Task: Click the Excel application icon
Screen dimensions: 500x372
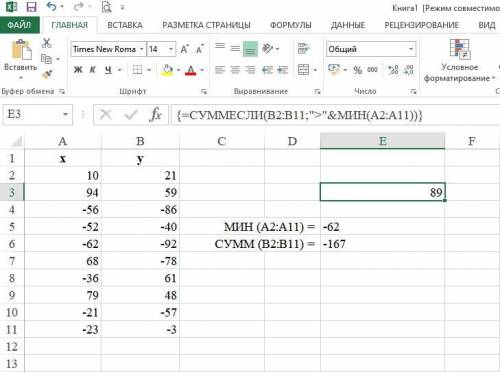Action: point(12,6)
